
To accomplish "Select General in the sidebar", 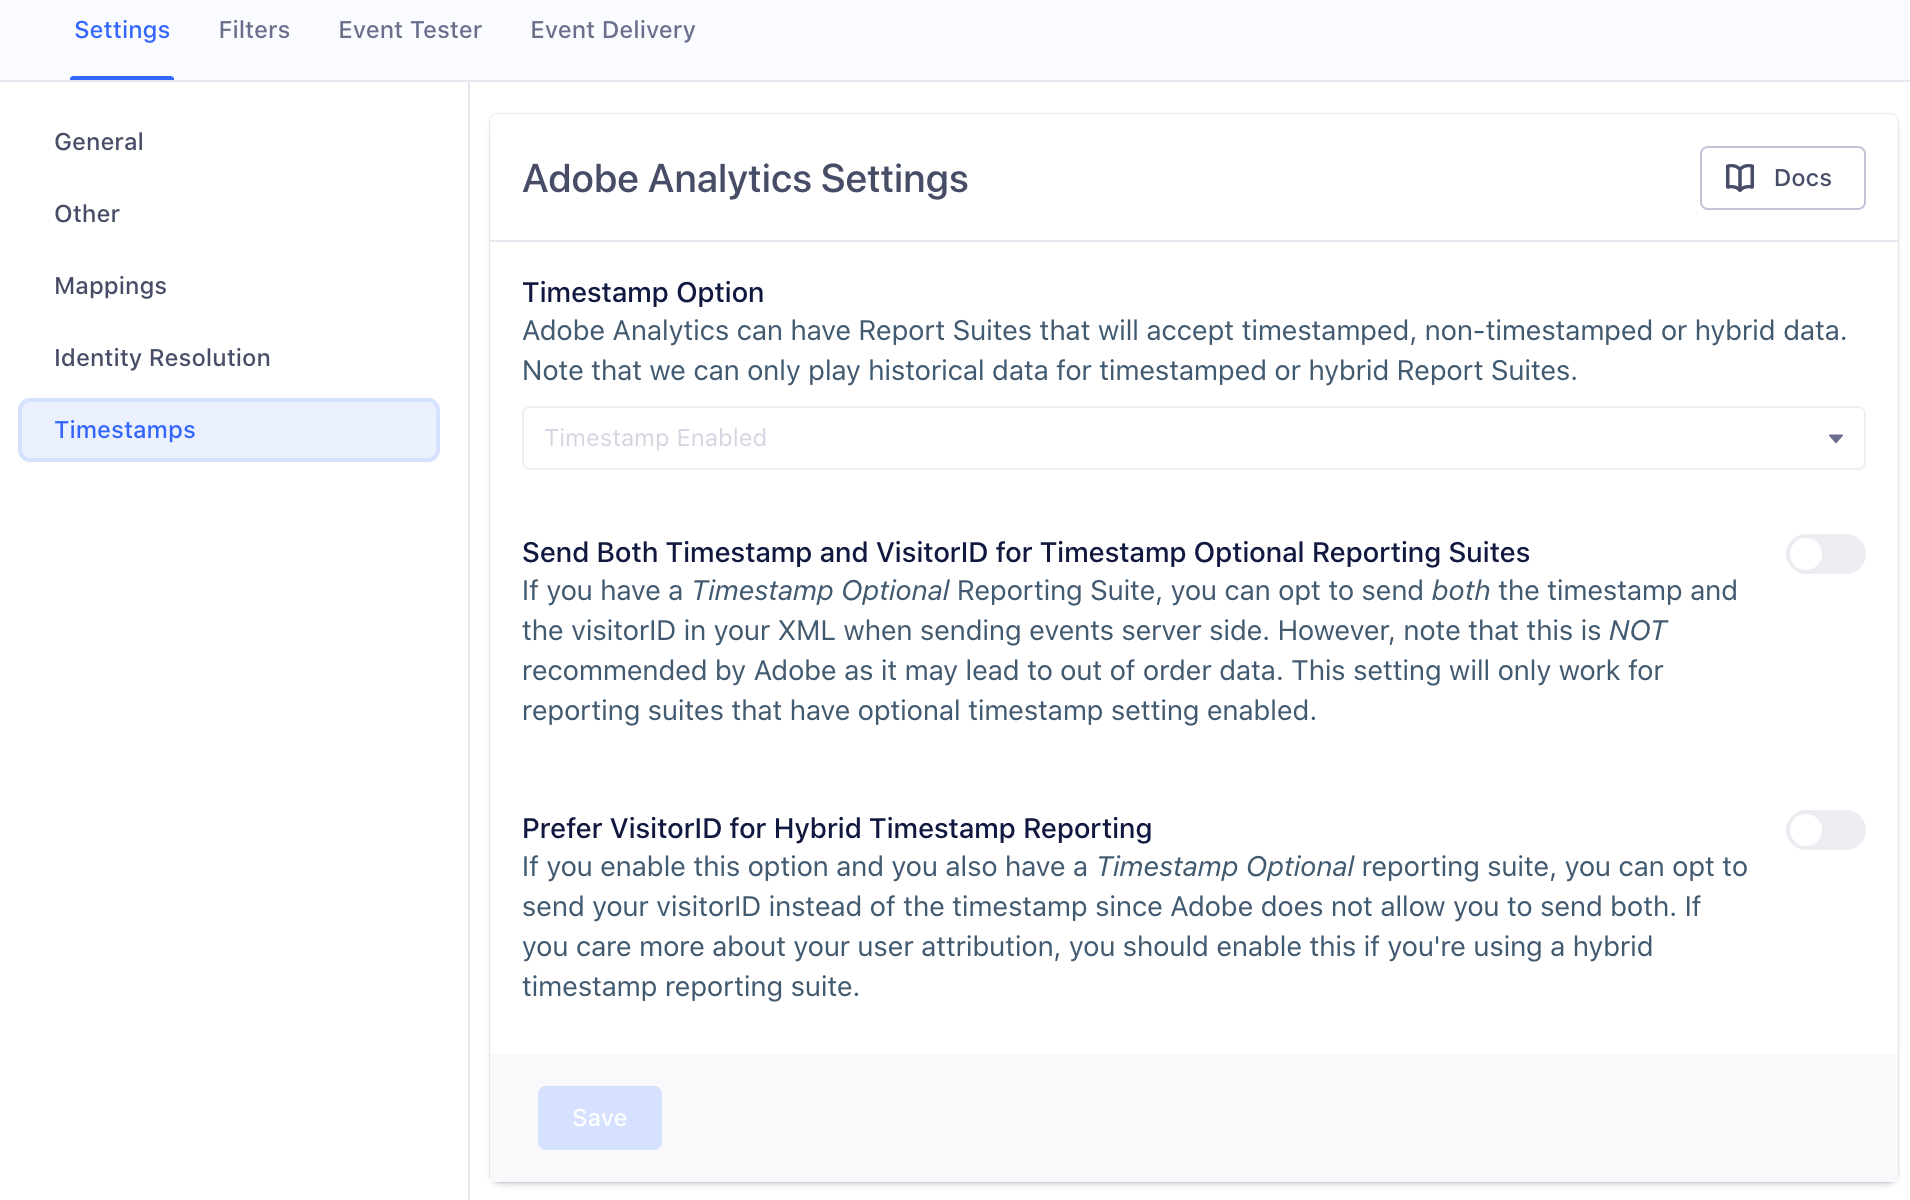I will coord(99,141).
